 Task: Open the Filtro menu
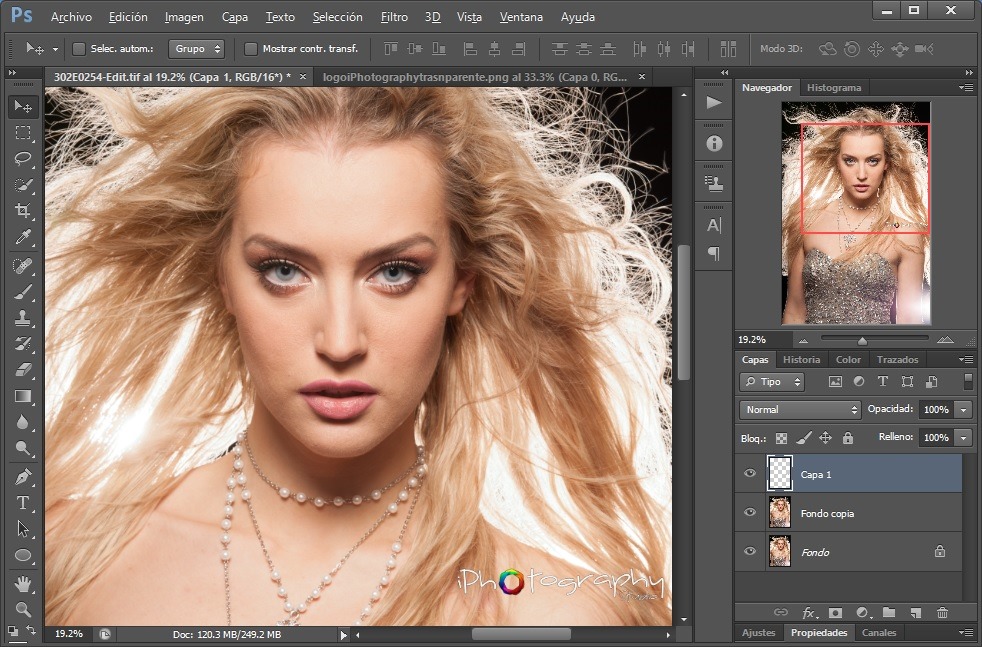point(394,17)
